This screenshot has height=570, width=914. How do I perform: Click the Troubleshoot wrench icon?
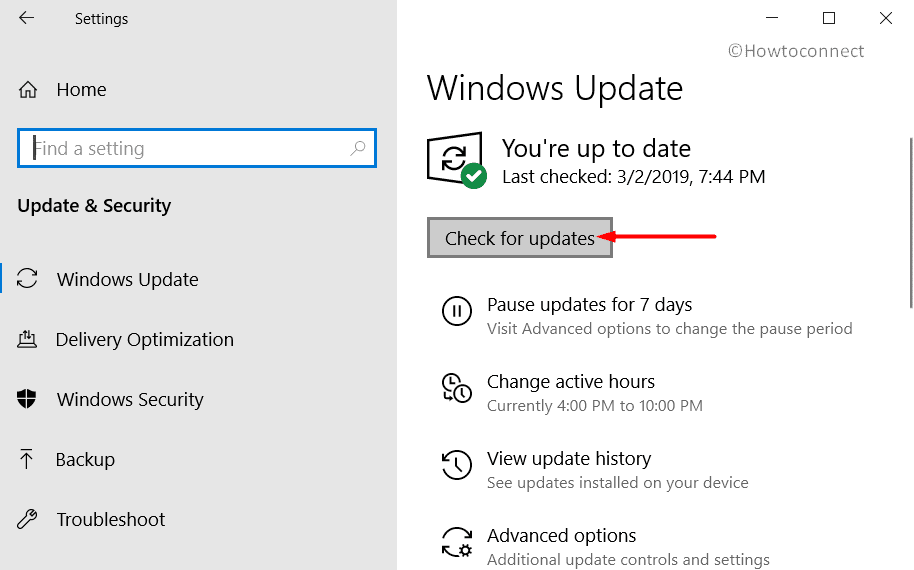(x=27, y=519)
